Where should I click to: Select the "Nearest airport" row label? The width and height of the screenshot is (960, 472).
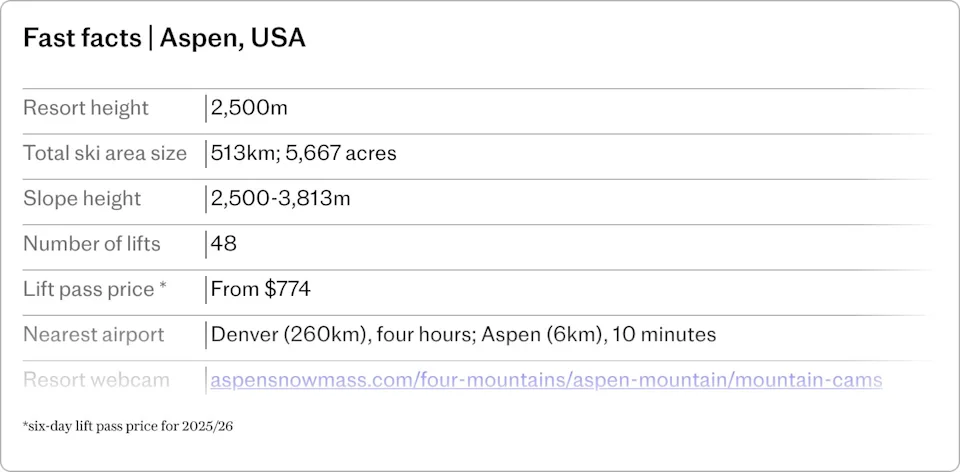(93, 334)
